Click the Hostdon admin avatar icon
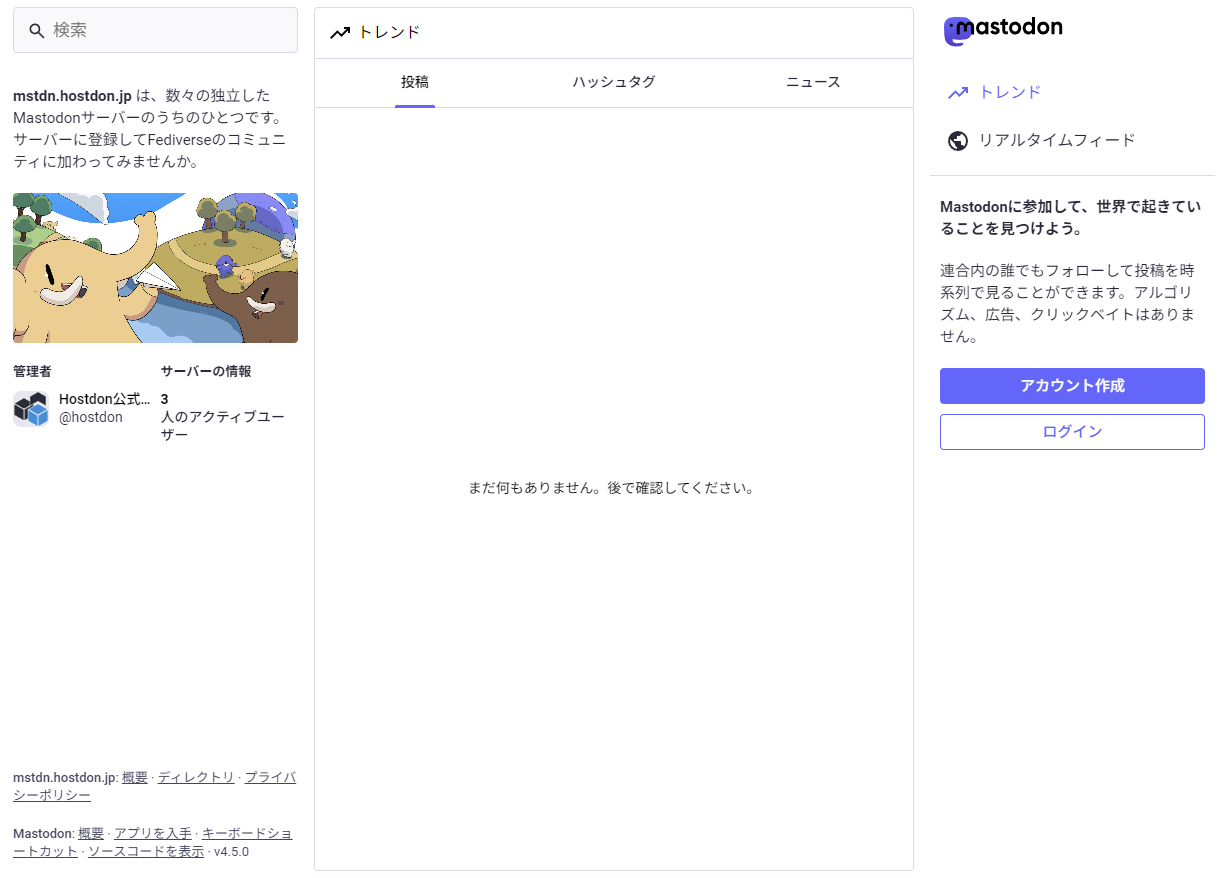 pyautogui.click(x=31, y=409)
